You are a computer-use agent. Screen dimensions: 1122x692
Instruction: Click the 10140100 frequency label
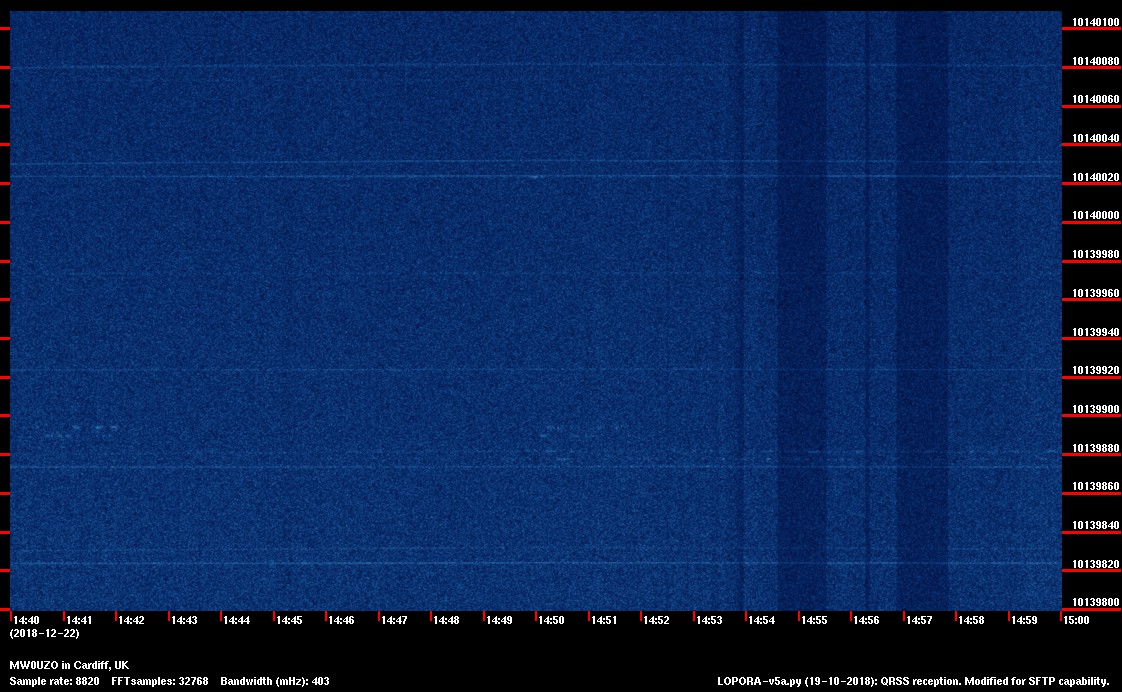(x=1093, y=22)
